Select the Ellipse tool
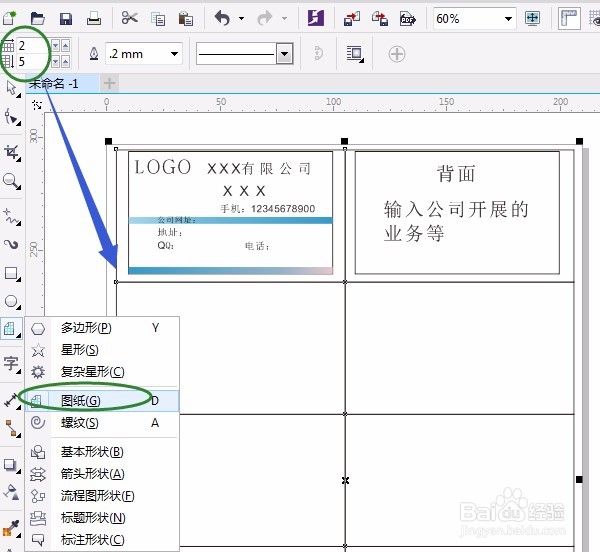Viewport: 600px width, 552px height. pos(11,301)
